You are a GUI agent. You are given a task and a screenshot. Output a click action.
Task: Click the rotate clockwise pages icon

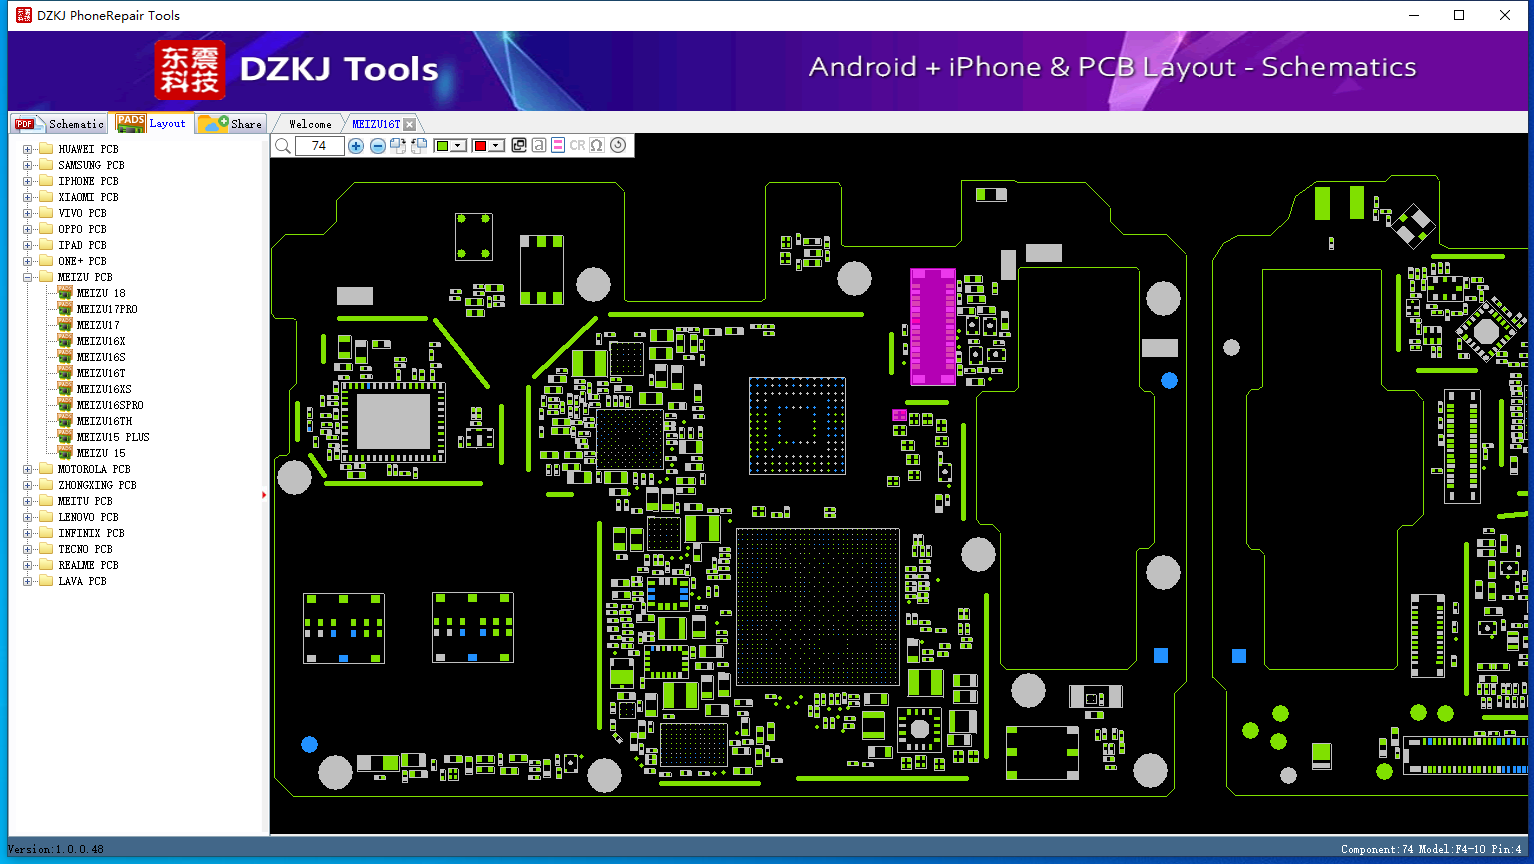(x=398, y=146)
